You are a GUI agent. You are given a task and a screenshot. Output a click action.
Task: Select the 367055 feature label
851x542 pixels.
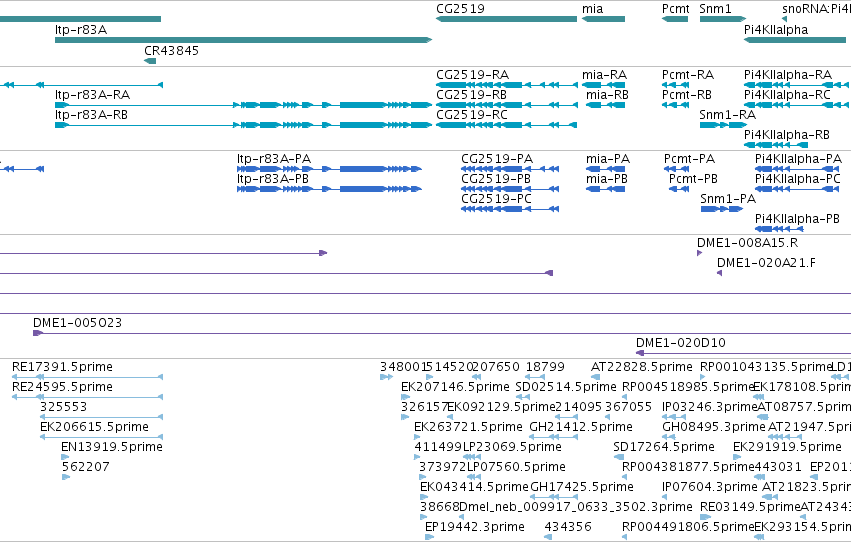coord(628,407)
